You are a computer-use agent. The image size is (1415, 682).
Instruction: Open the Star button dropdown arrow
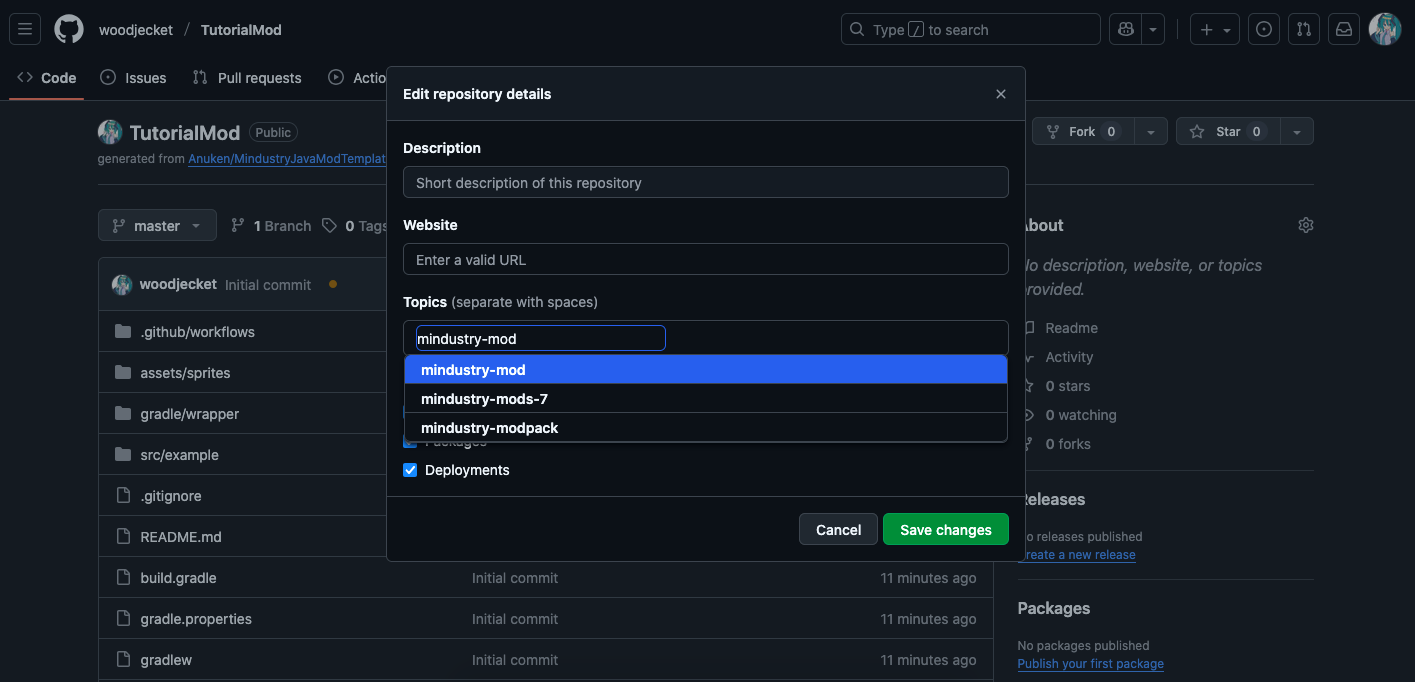pyautogui.click(x=1297, y=131)
